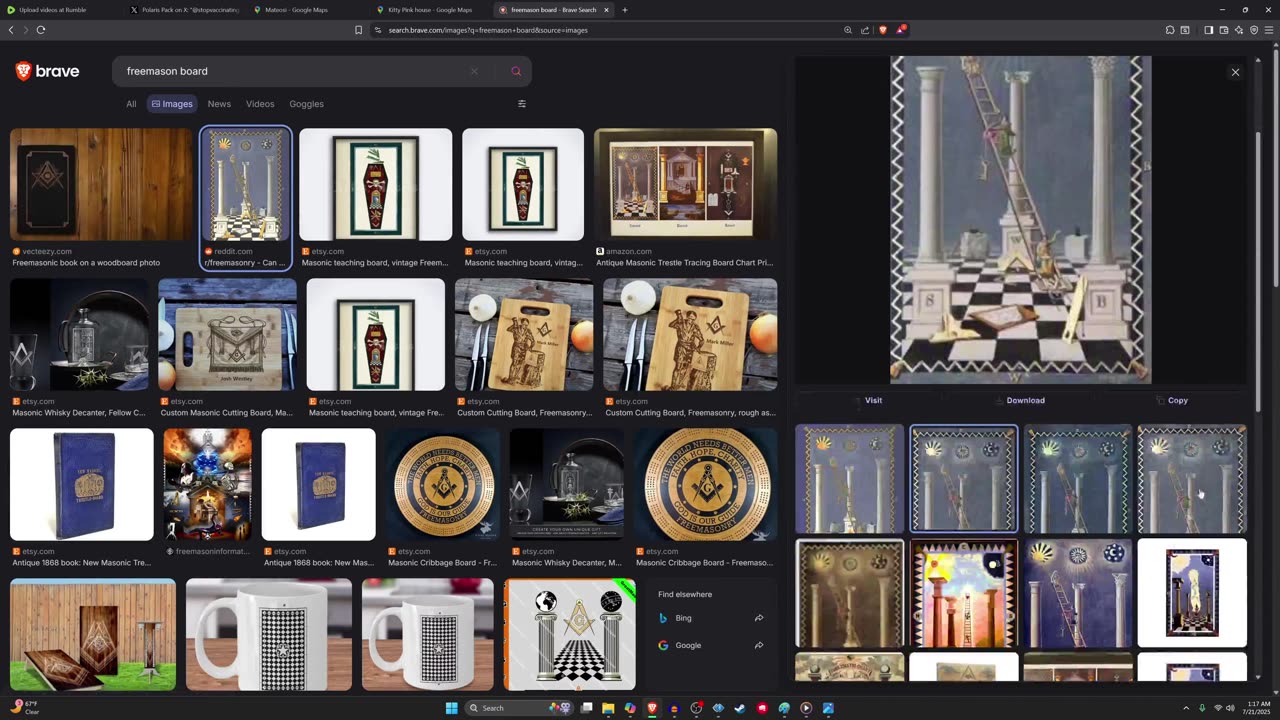Open page zoom control in address bar
Viewport: 1280px width, 720px height.
click(848, 30)
